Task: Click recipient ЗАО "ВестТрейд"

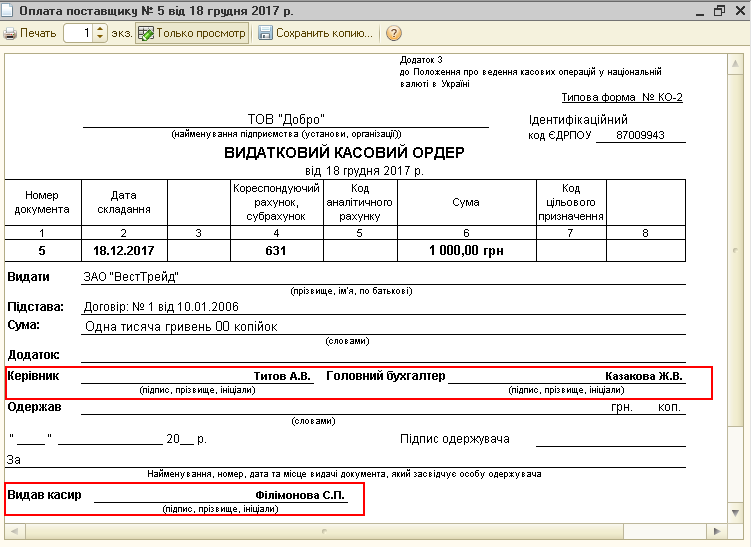Action: click(x=131, y=277)
